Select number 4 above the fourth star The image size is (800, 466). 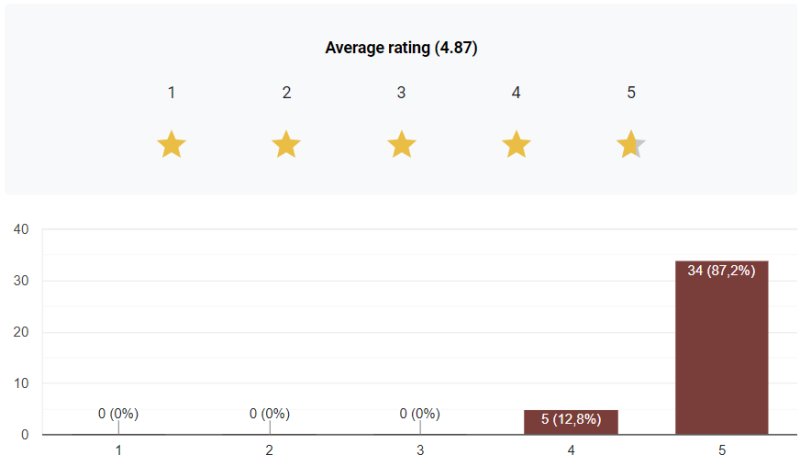pyautogui.click(x=516, y=93)
